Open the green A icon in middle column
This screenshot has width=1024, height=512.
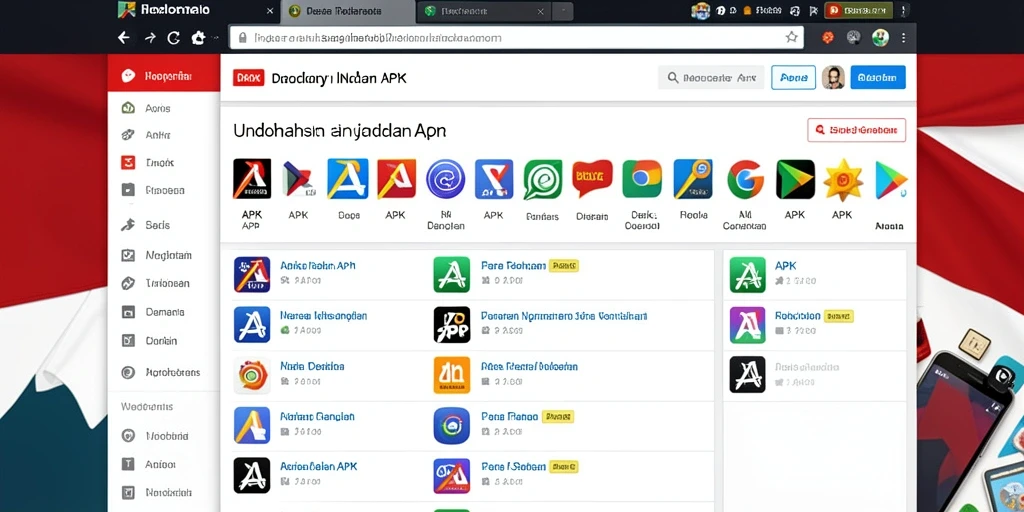[x=452, y=274]
